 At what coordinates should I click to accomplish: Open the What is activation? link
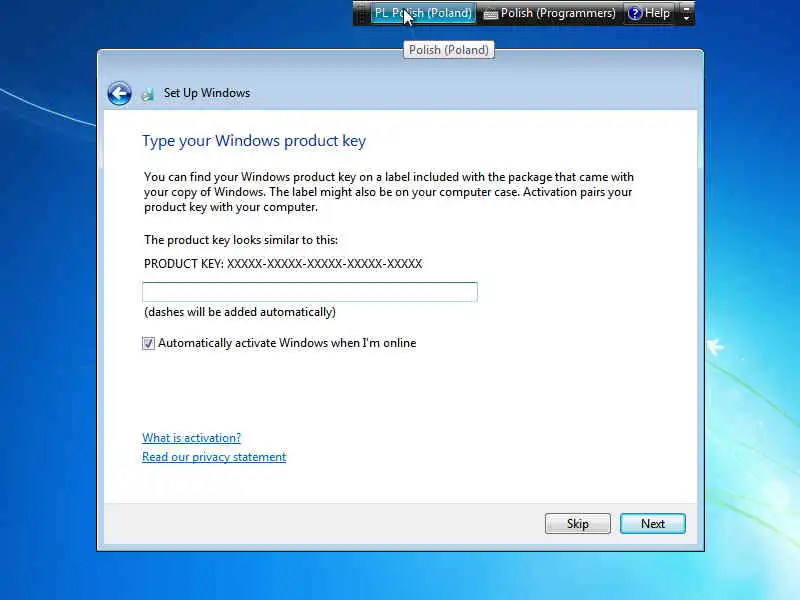[191, 438]
